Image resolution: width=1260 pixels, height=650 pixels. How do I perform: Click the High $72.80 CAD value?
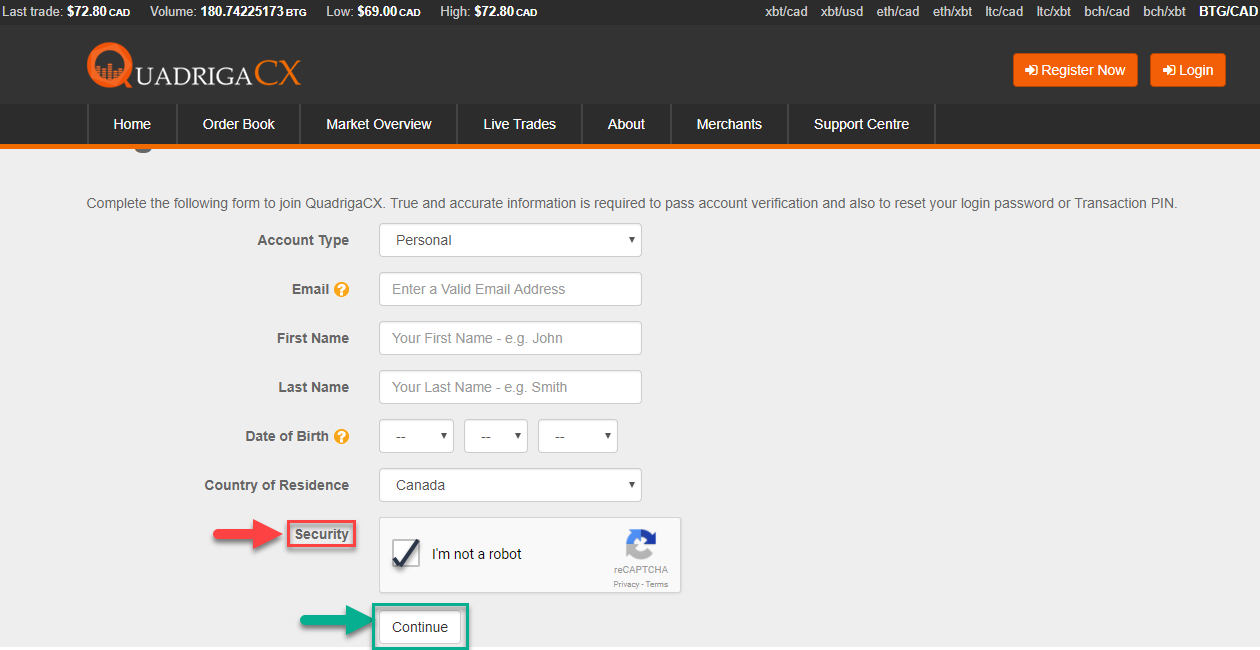[x=506, y=12]
